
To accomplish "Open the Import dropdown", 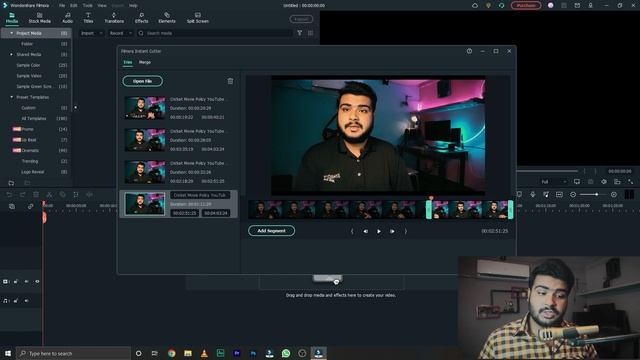I will click(91, 33).
